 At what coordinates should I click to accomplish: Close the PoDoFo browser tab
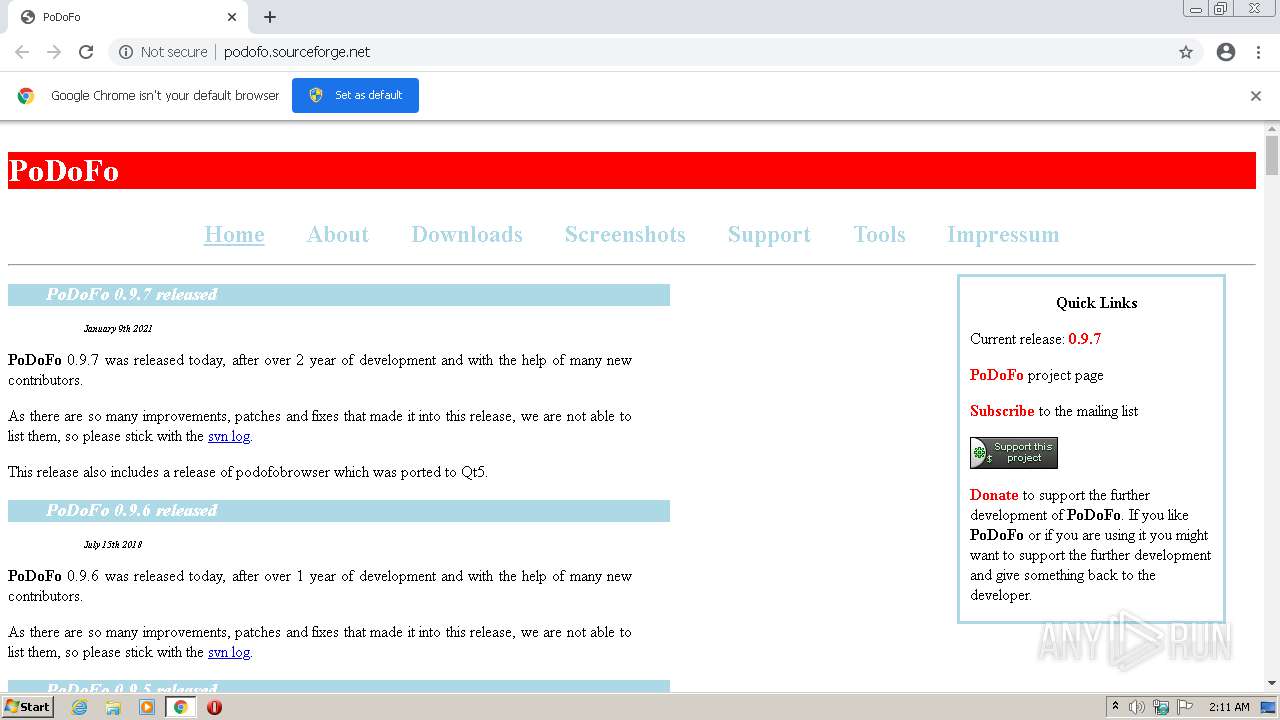(x=232, y=17)
